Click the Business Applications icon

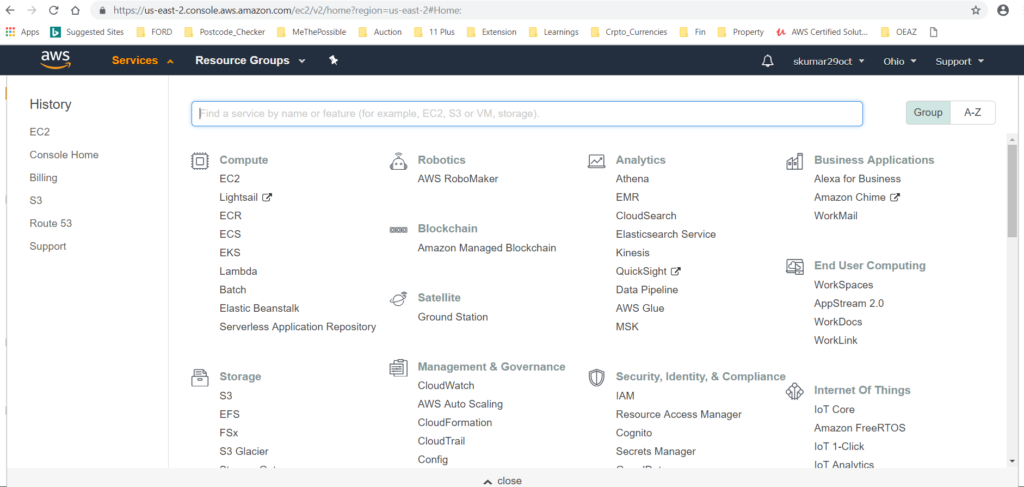(x=794, y=161)
